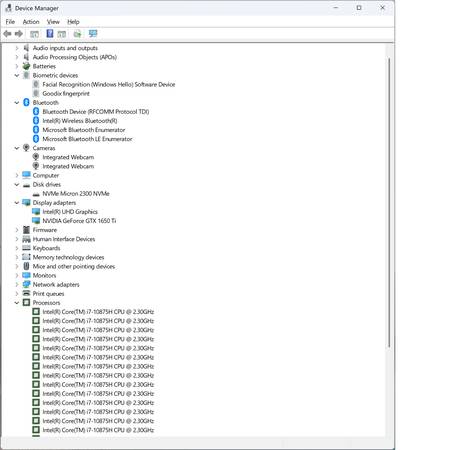Select Intel(R) Wireless Bluetooth(R) device

80,121
